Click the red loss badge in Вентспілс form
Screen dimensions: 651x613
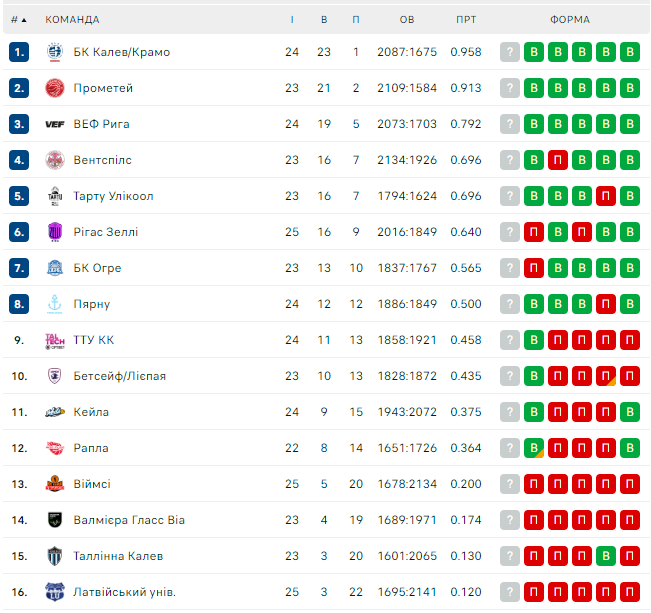pos(558,160)
